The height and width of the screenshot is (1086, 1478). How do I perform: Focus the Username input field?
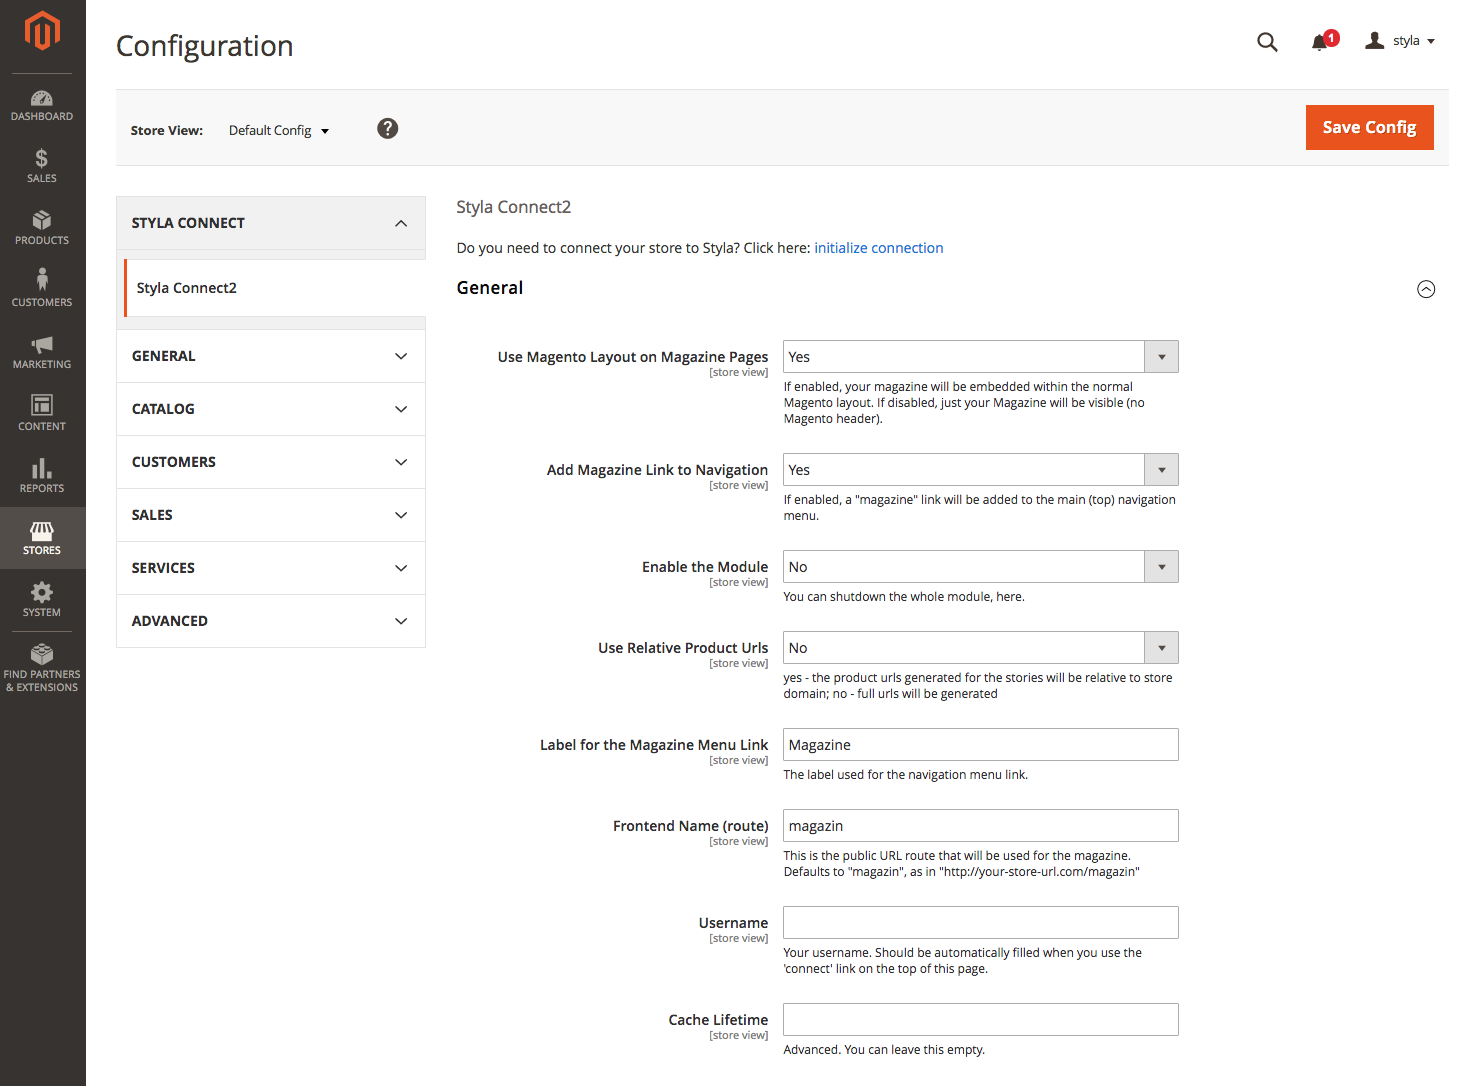point(980,923)
